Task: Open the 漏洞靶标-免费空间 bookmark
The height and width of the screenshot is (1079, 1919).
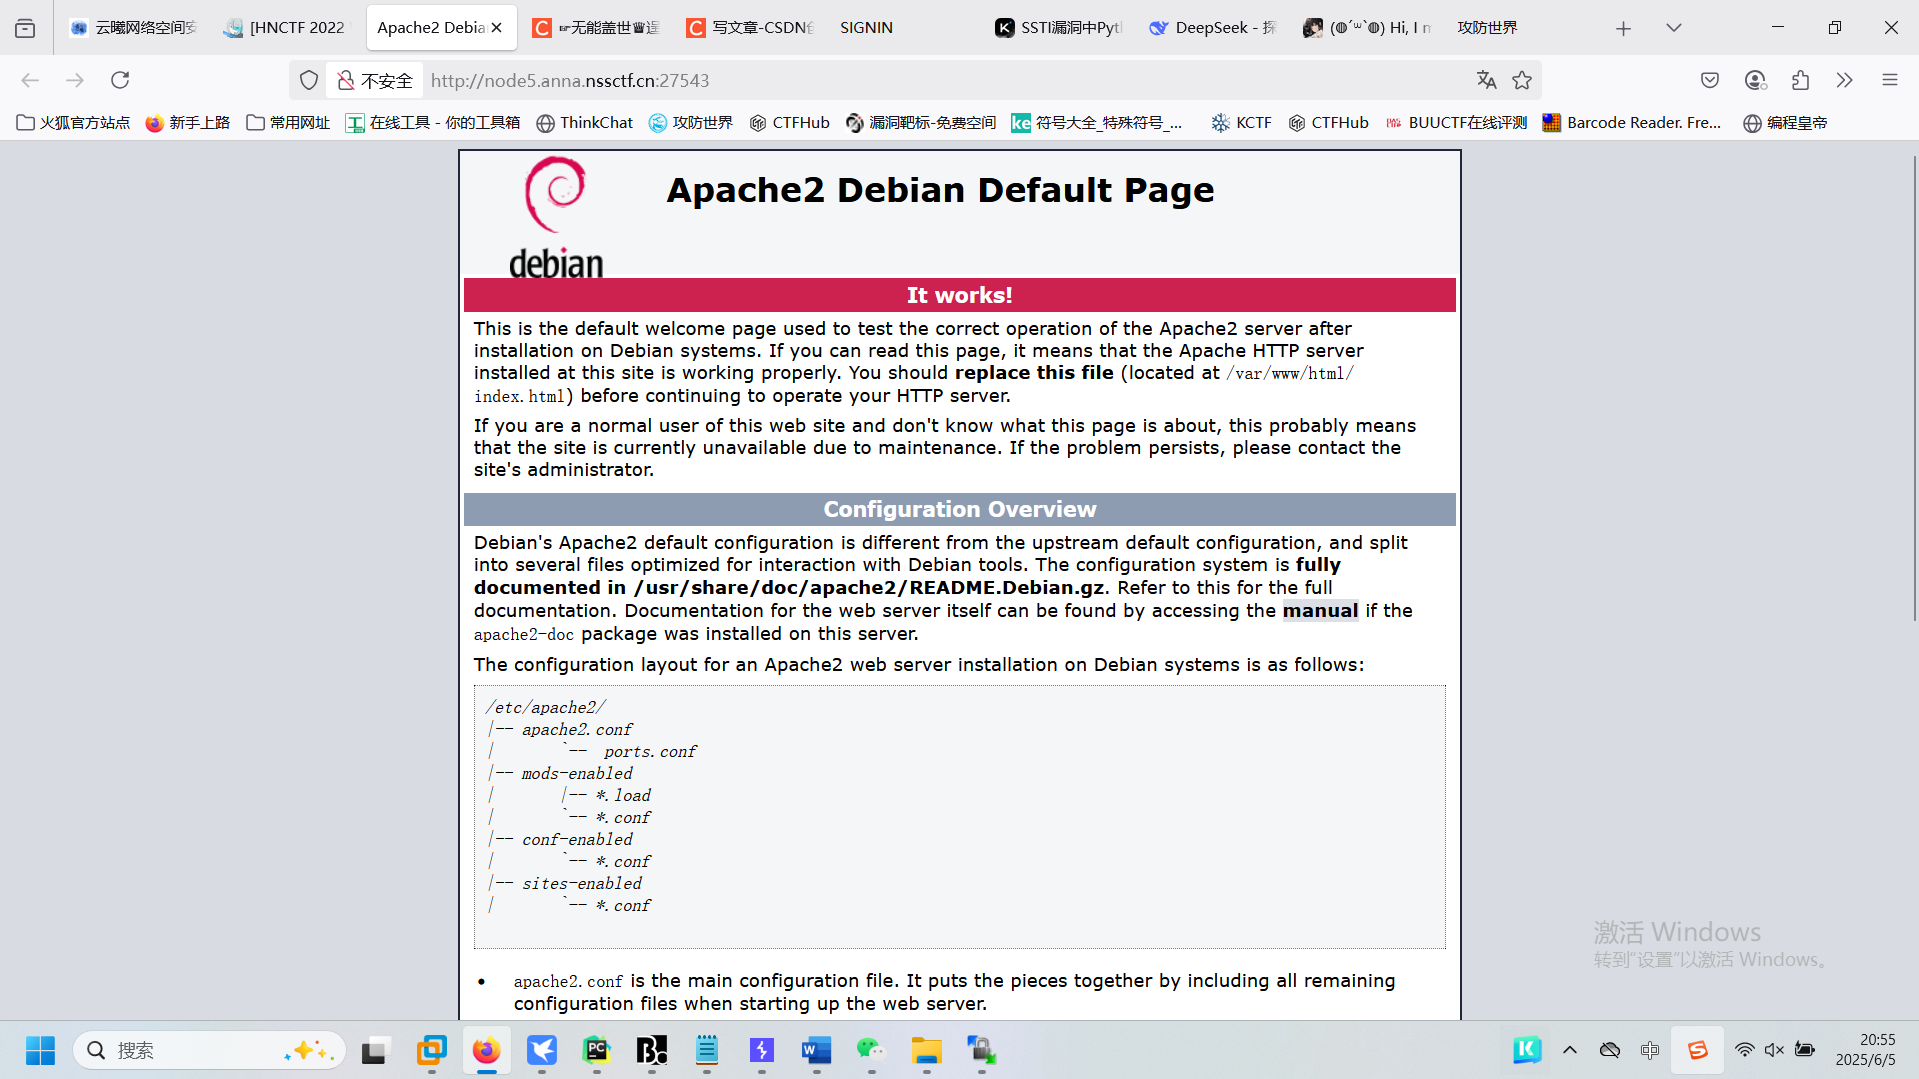Action: (921, 123)
